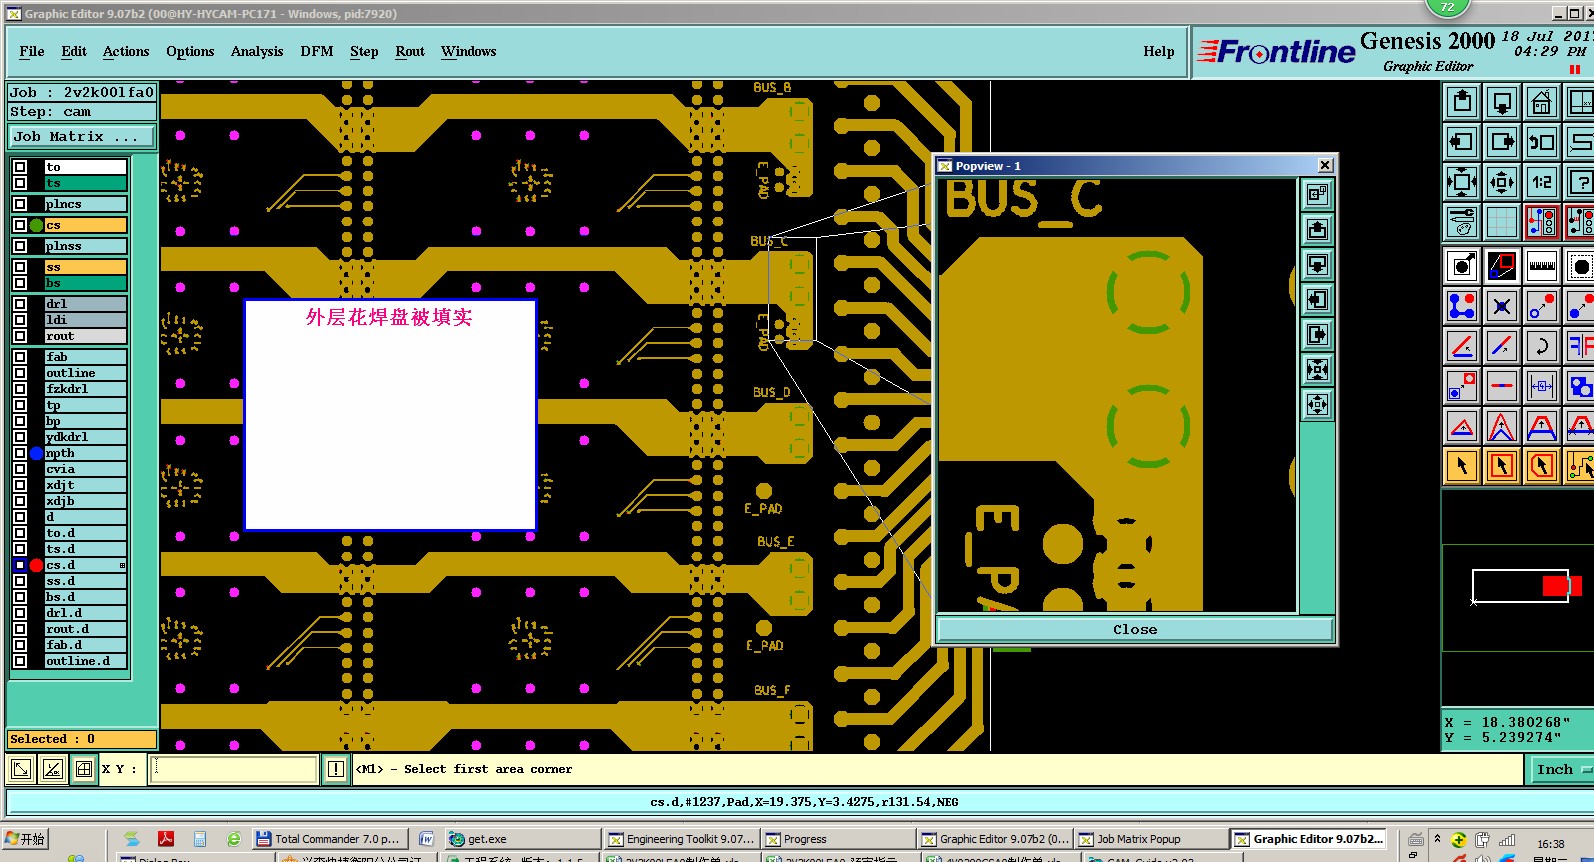Click the XY coordinate input field
Viewport: 1594px width, 862px height.
(x=234, y=769)
